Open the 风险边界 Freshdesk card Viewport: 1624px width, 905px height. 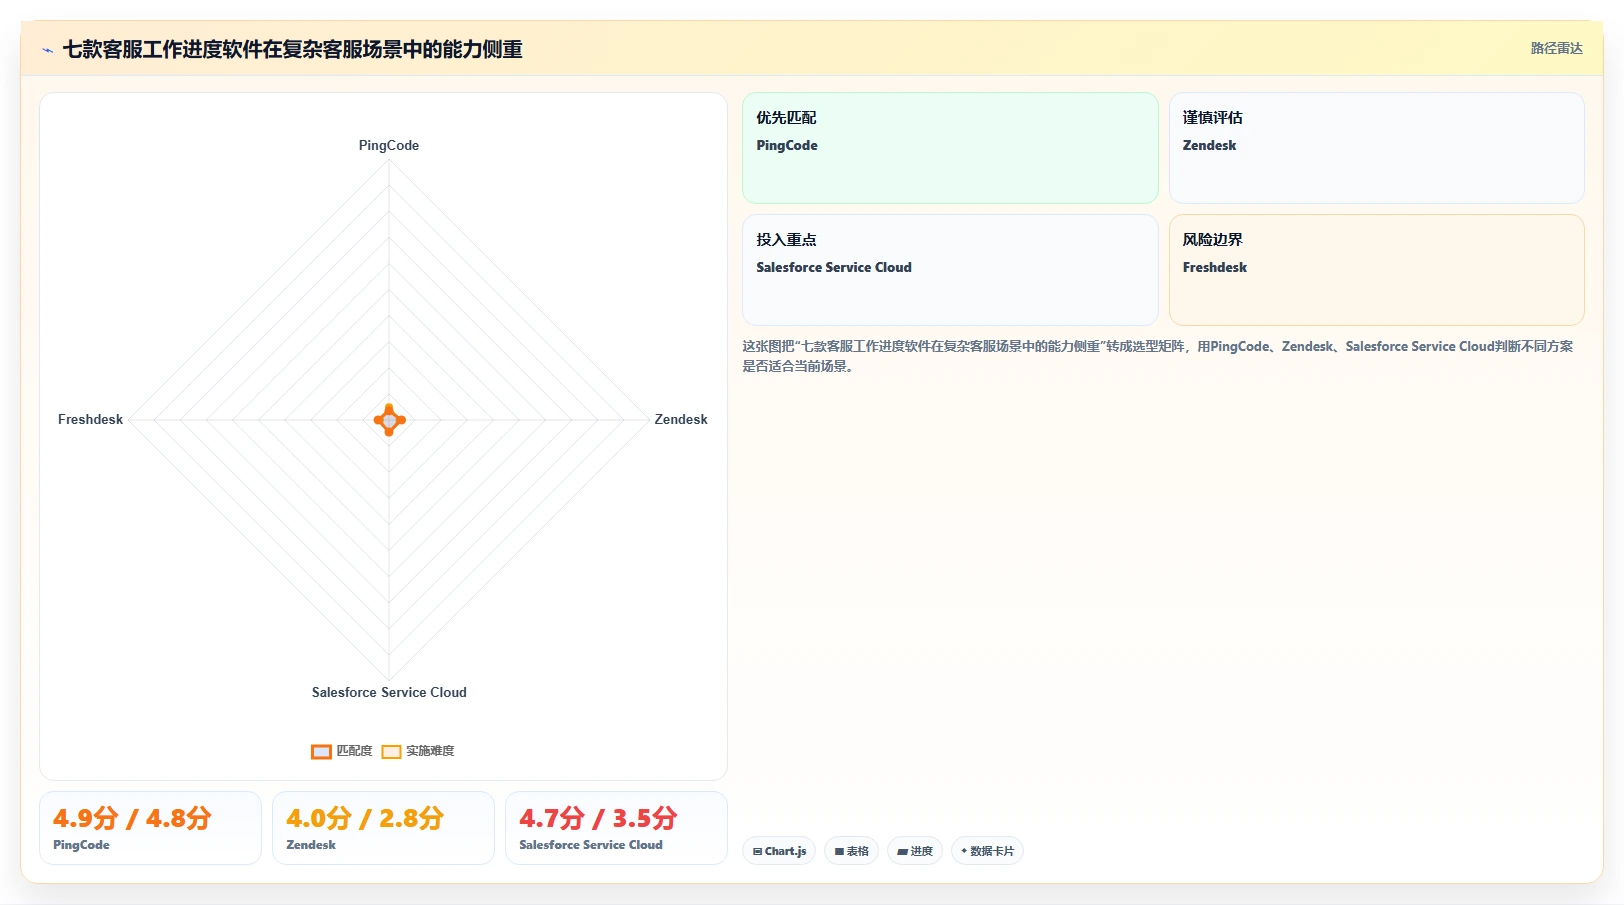[1376, 270]
